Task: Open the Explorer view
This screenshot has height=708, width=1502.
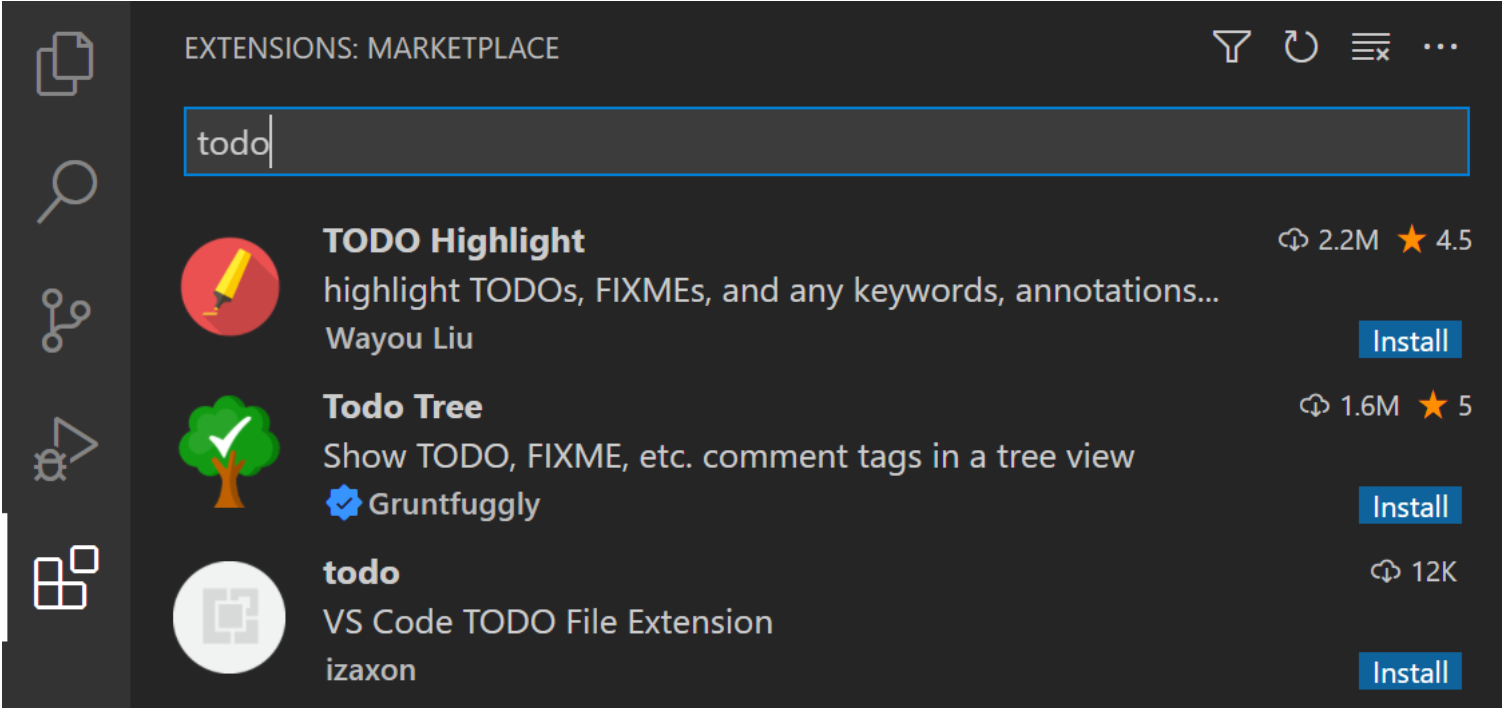Action: point(65,62)
